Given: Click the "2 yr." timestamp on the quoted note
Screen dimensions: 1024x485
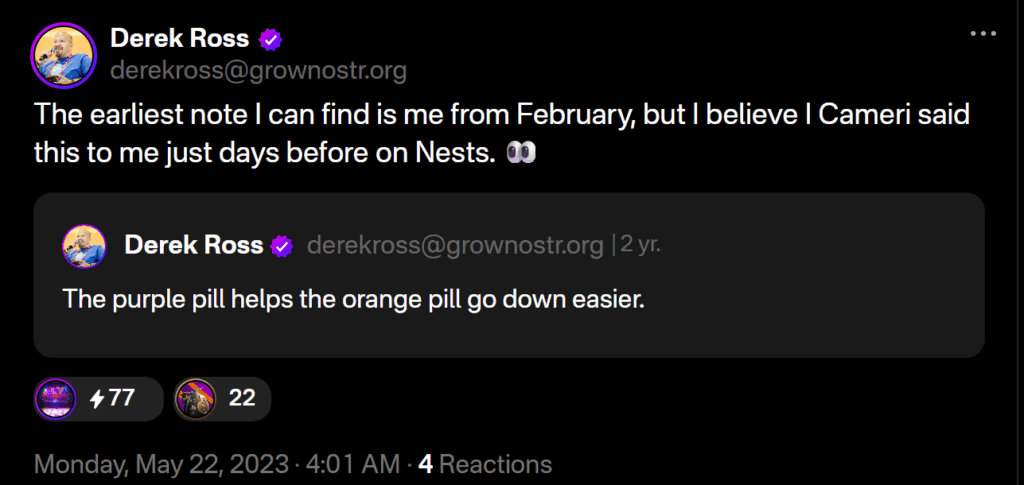Looking at the screenshot, I should (641, 245).
